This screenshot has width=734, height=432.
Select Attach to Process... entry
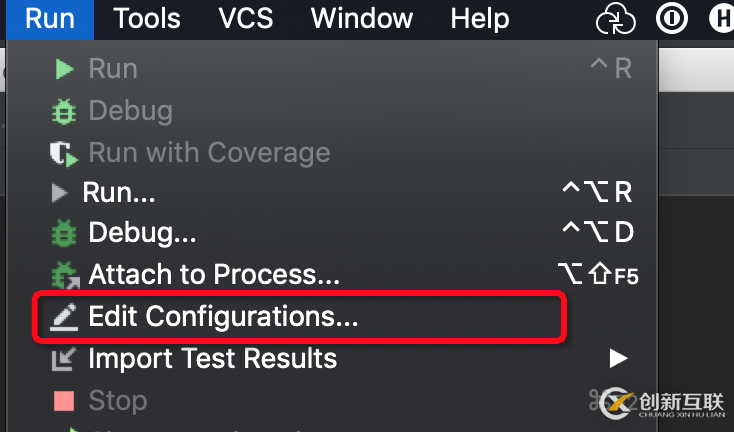(x=214, y=274)
